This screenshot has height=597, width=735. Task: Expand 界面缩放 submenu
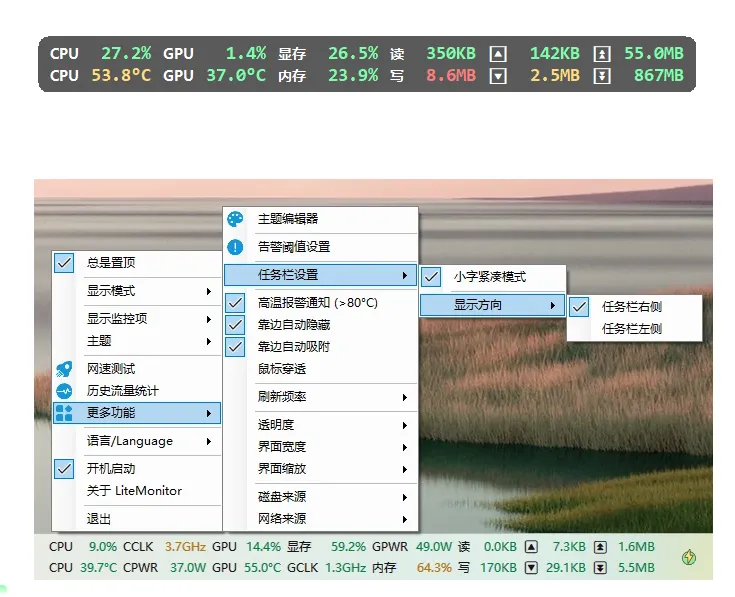tap(321, 469)
